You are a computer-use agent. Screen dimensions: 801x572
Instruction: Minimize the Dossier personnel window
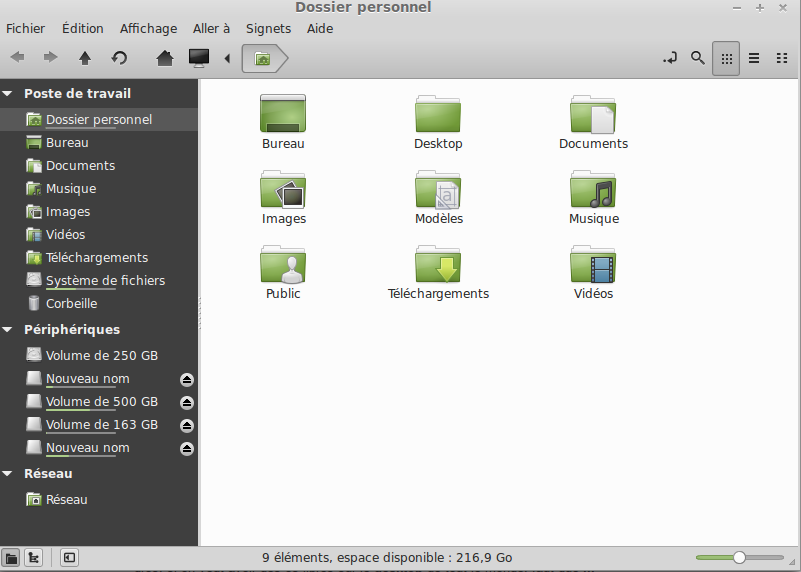737,8
